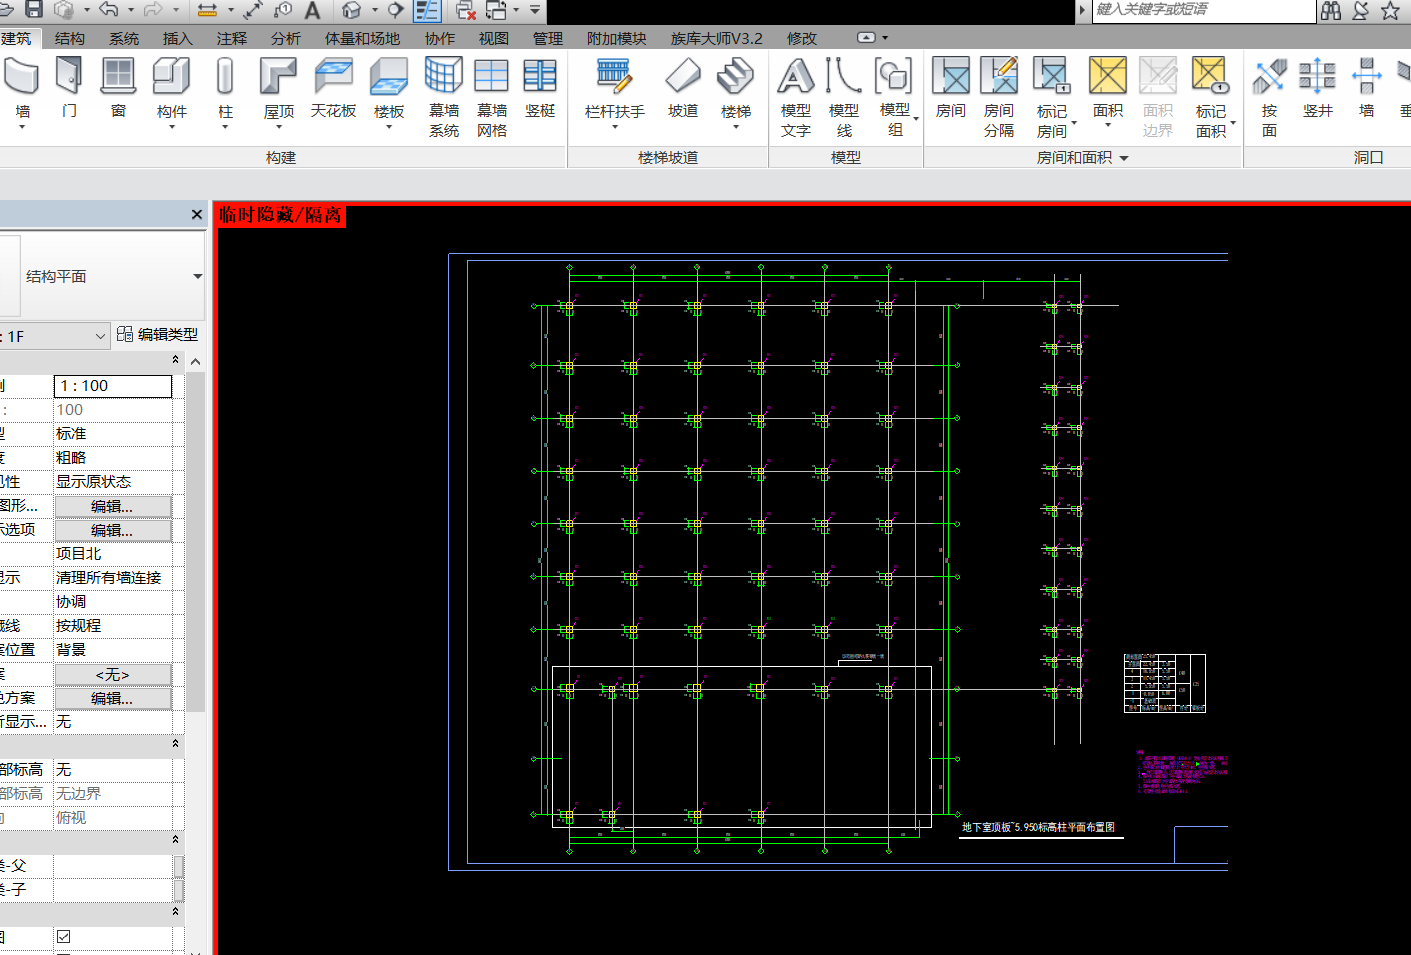Click the Ceiling (天花板) tool
Image resolution: width=1411 pixels, height=955 pixels.
(333, 87)
